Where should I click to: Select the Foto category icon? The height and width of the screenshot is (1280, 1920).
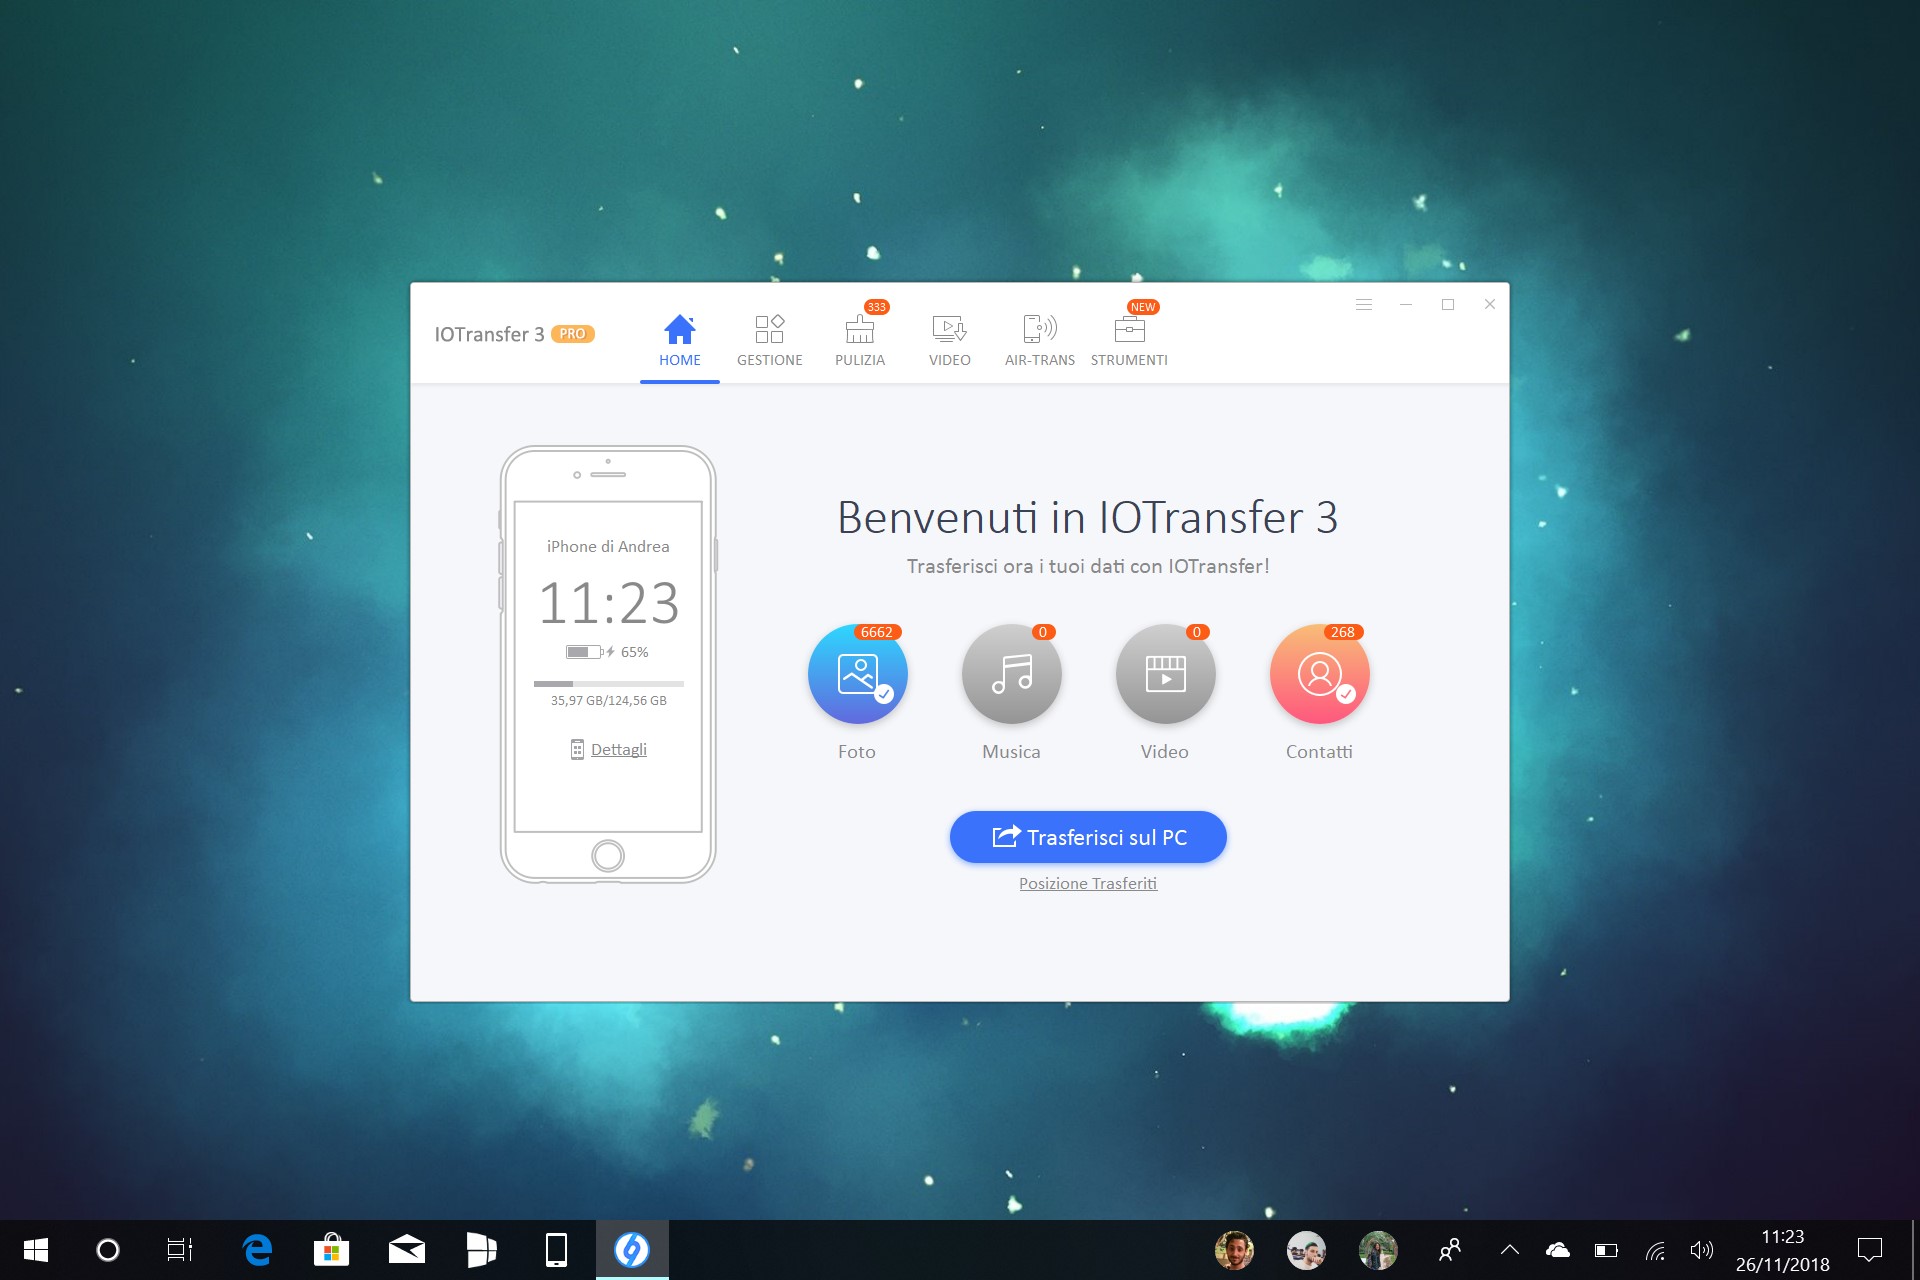pyautogui.click(x=858, y=674)
